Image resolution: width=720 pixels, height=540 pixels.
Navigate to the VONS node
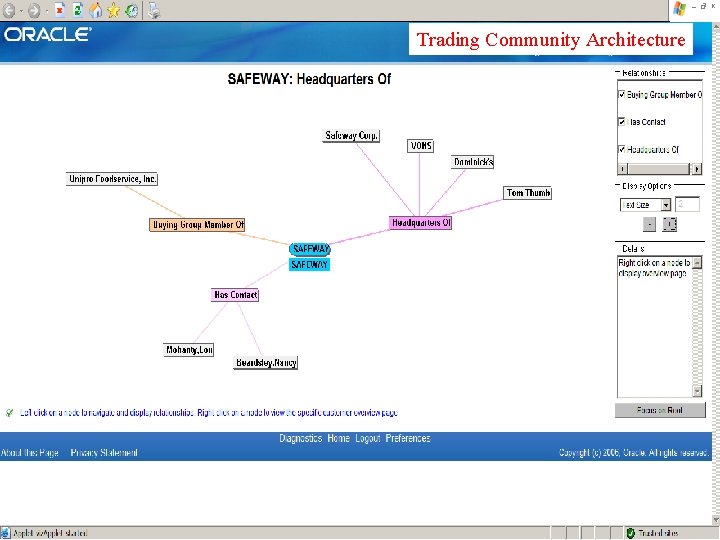coord(421,146)
